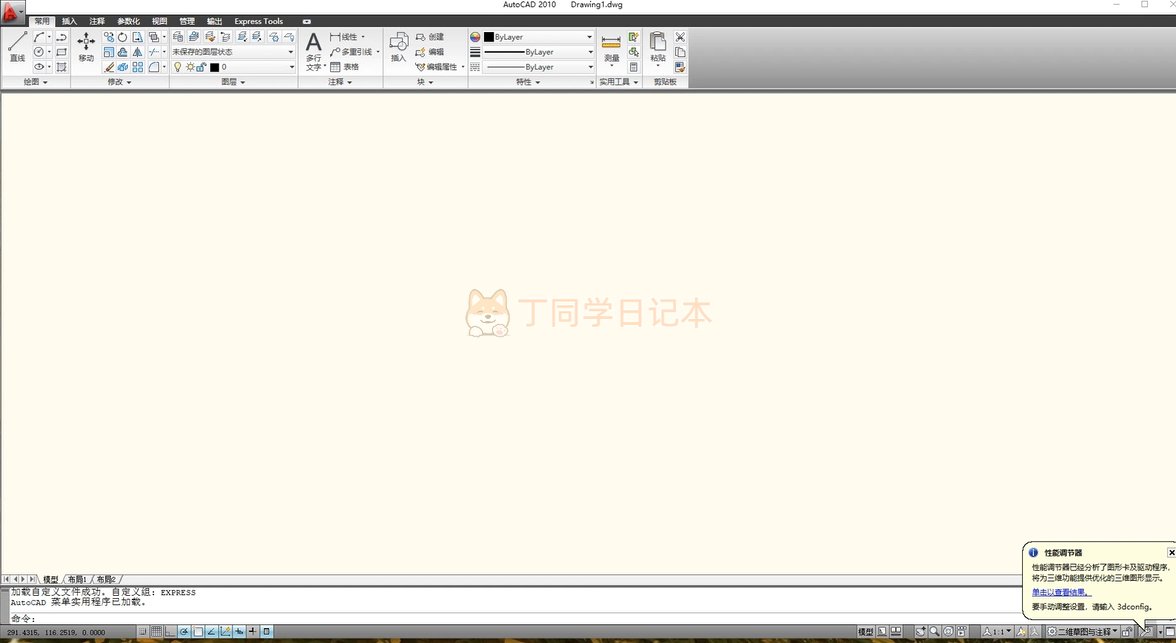This screenshot has height=643, width=1176.
Task: Open the 二维草图与注释 workspace switcher
Action: click(1082, 632)
